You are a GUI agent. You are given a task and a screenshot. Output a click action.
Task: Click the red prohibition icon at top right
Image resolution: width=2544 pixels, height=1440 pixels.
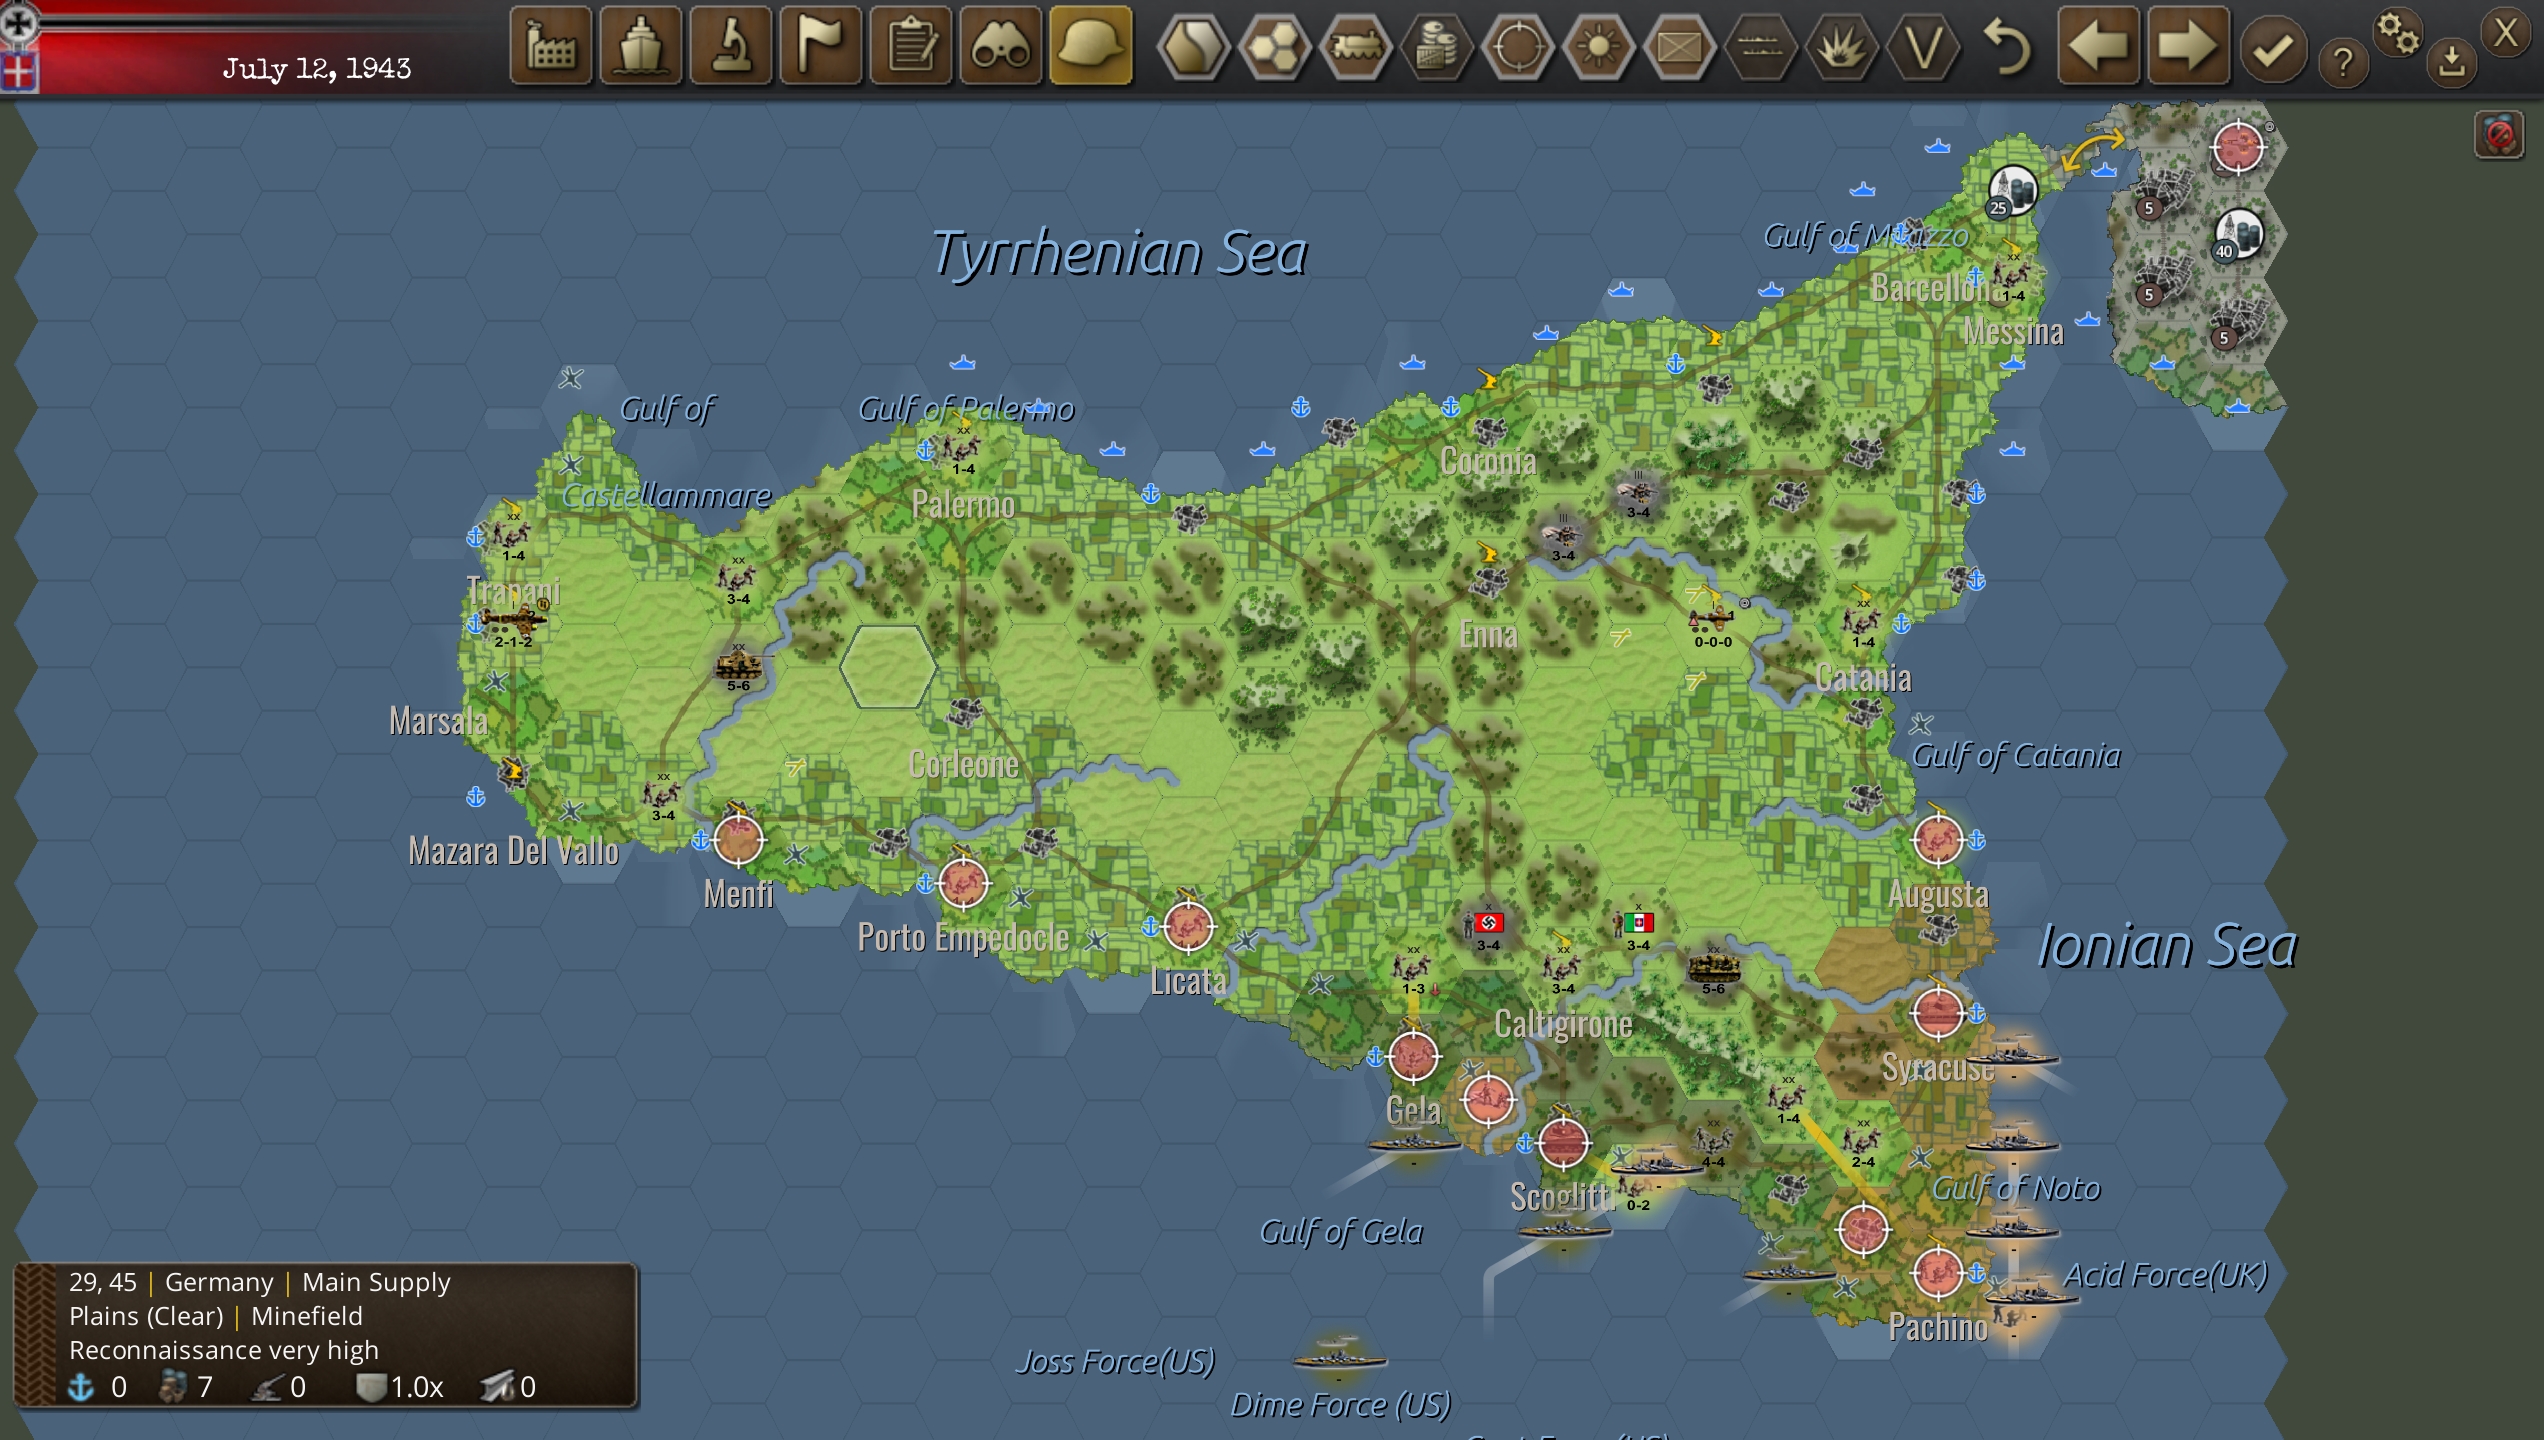click(2499, 135)
